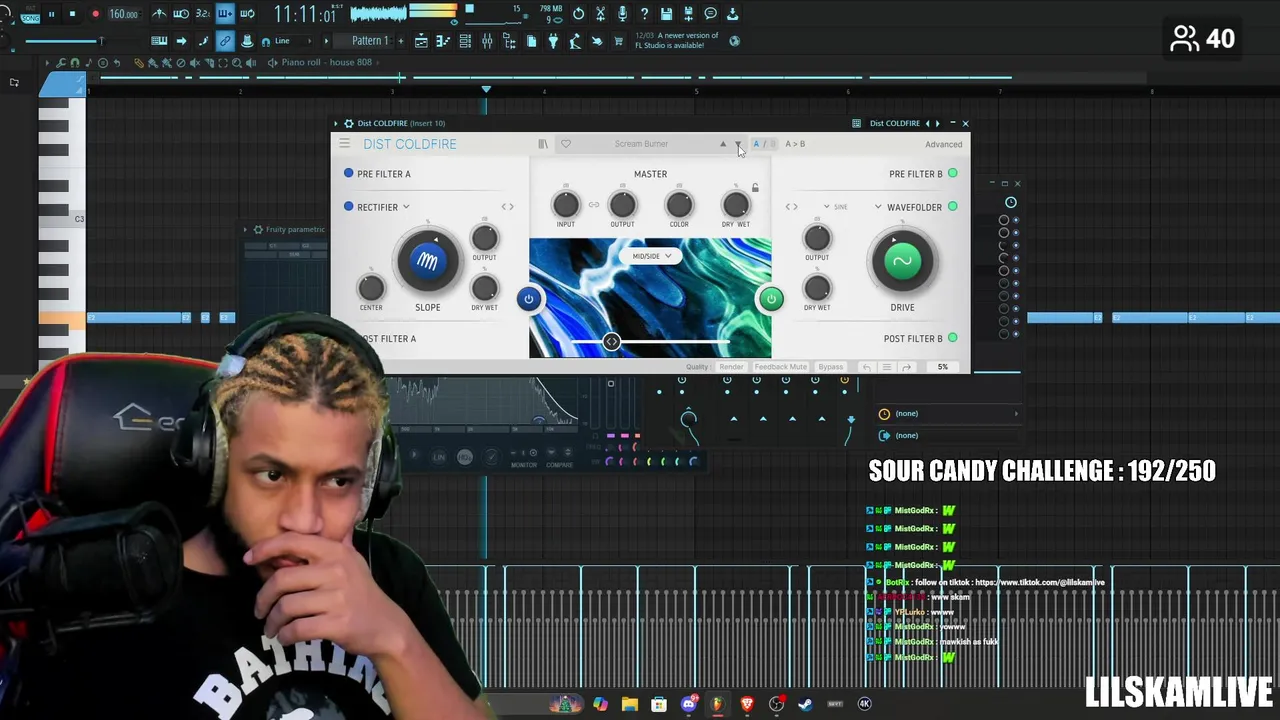Toggle POST FILTER B on
1280x720 pixels.
[x=953, y=338]
